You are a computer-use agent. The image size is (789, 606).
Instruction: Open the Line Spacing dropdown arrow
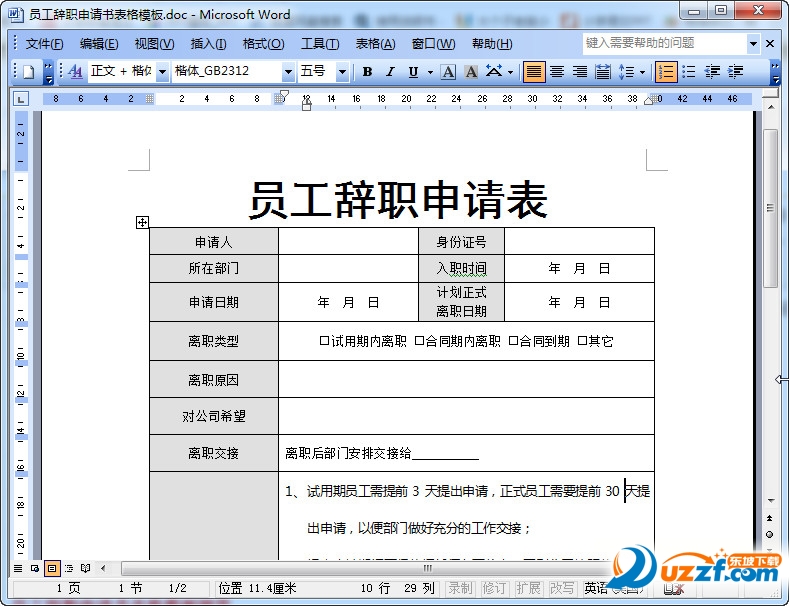point(643,72)
